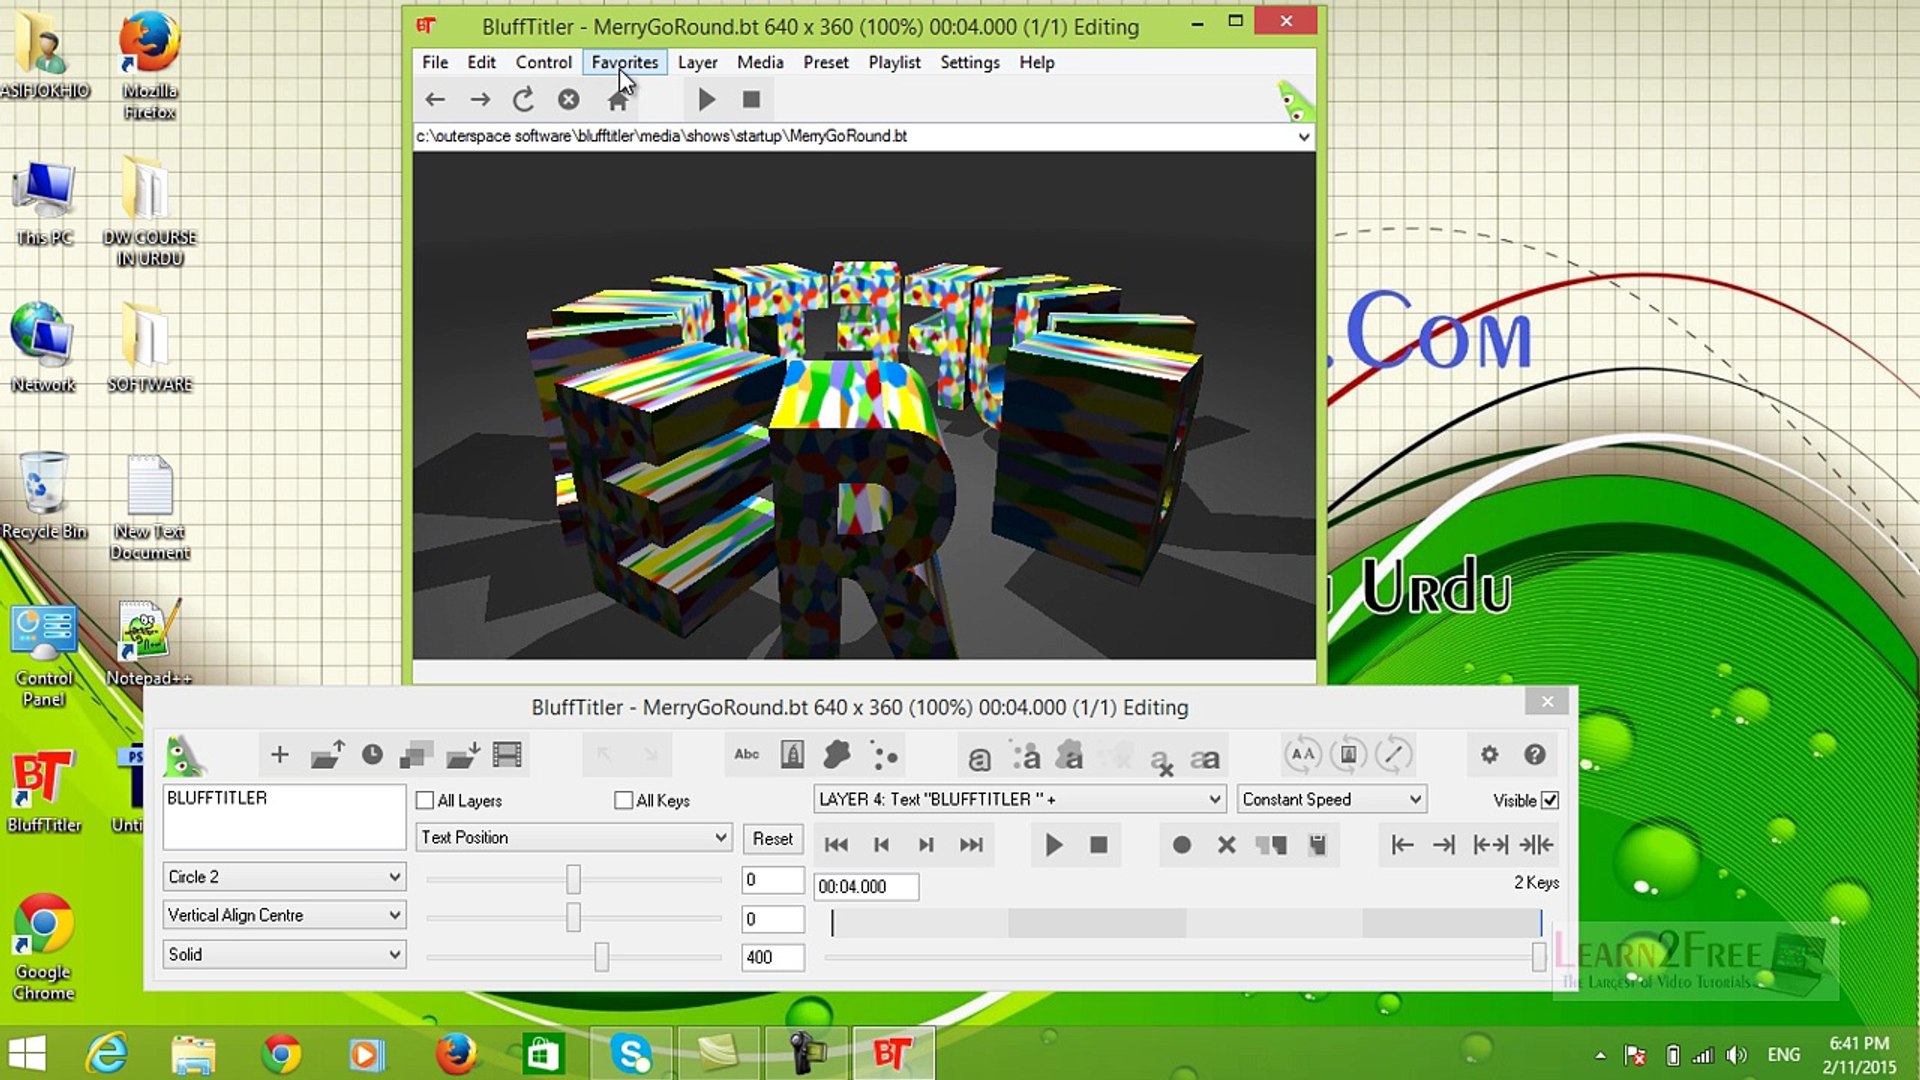
Task: Click the particle layer icon
Action: 884,755
